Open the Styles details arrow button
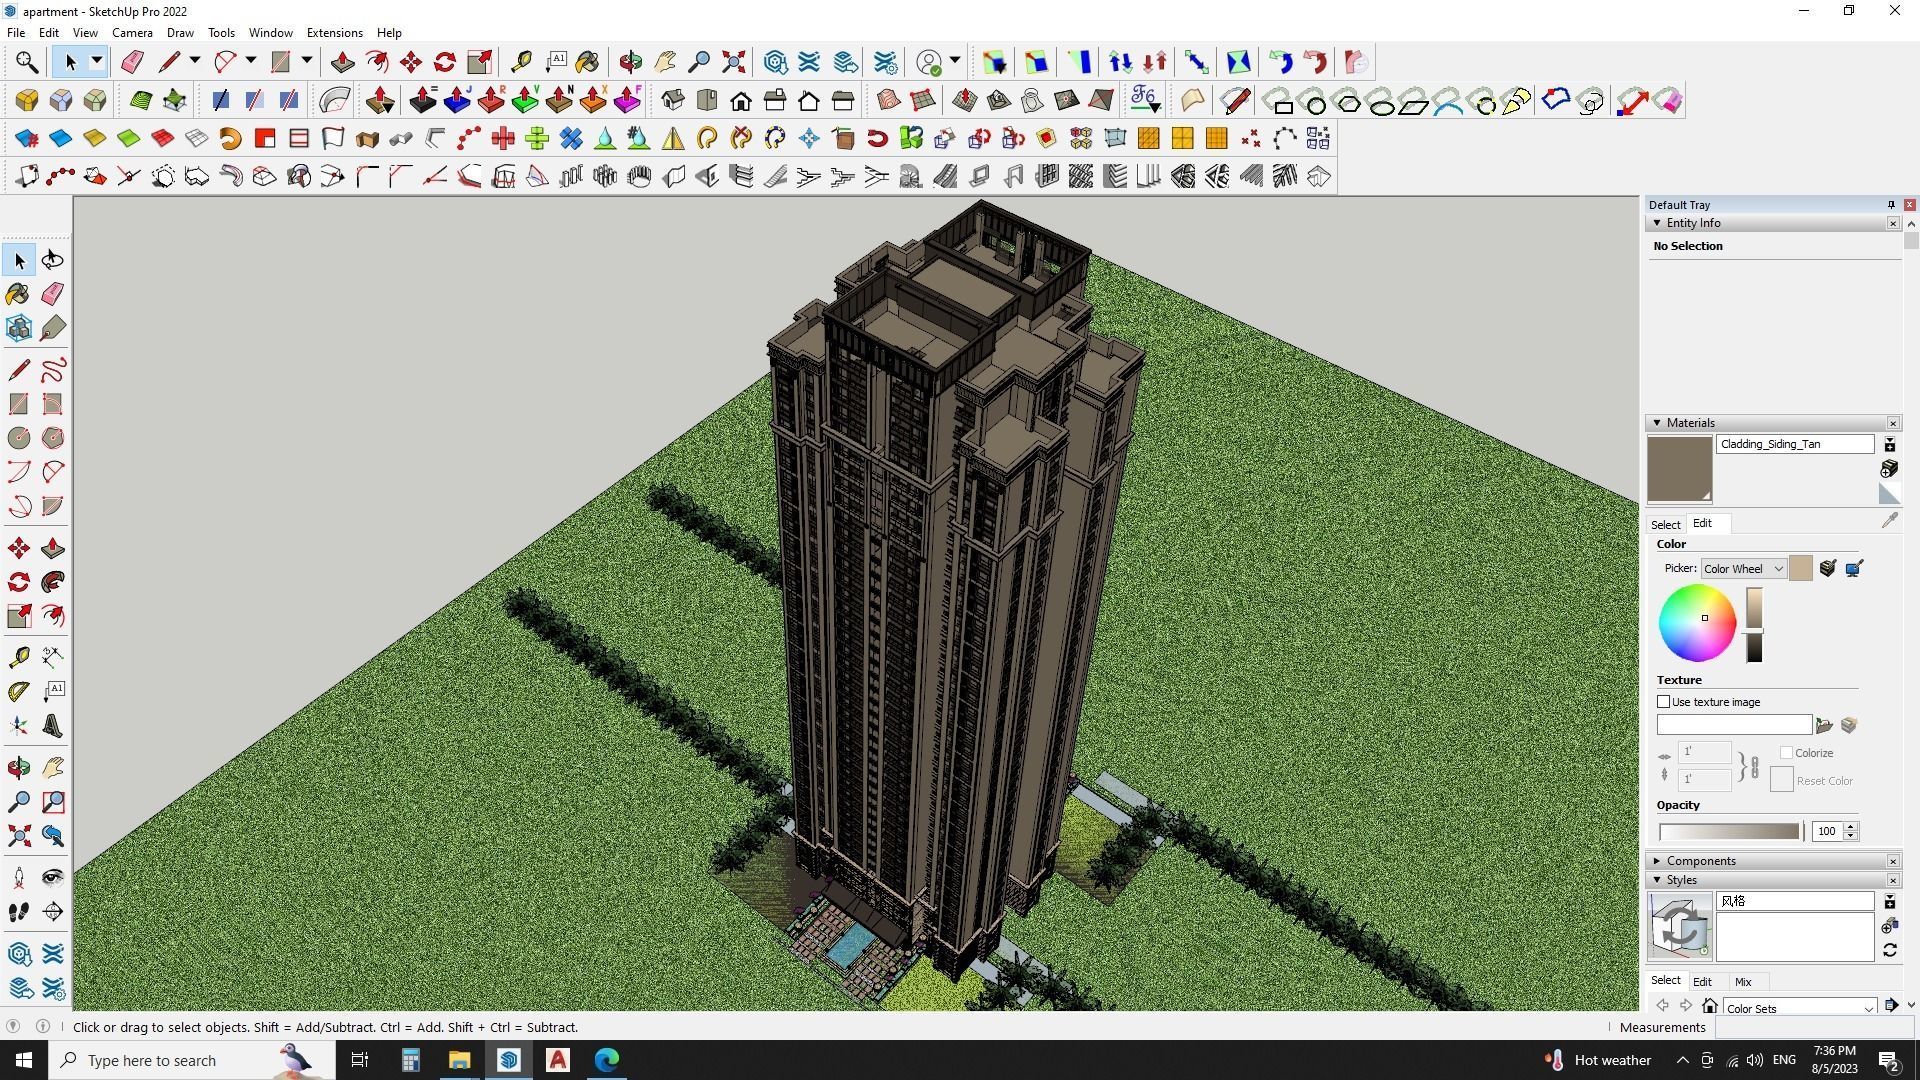The height and width of the screenshot is (1080, 1920). point(1891,1006)
